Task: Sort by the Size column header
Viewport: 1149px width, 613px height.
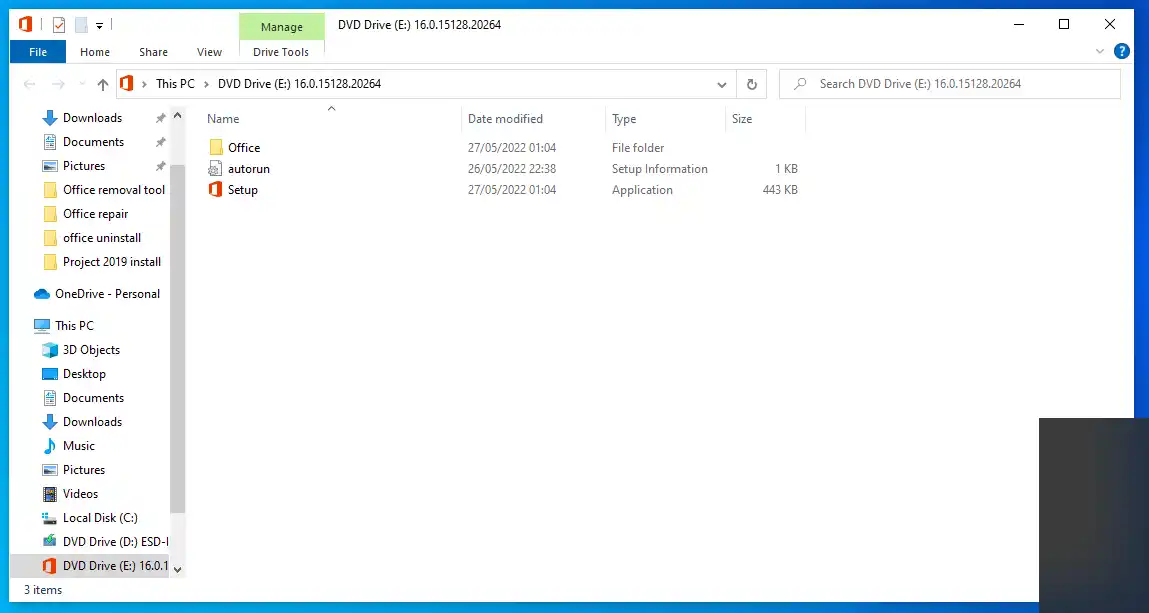Action: [x=742, y=119]
